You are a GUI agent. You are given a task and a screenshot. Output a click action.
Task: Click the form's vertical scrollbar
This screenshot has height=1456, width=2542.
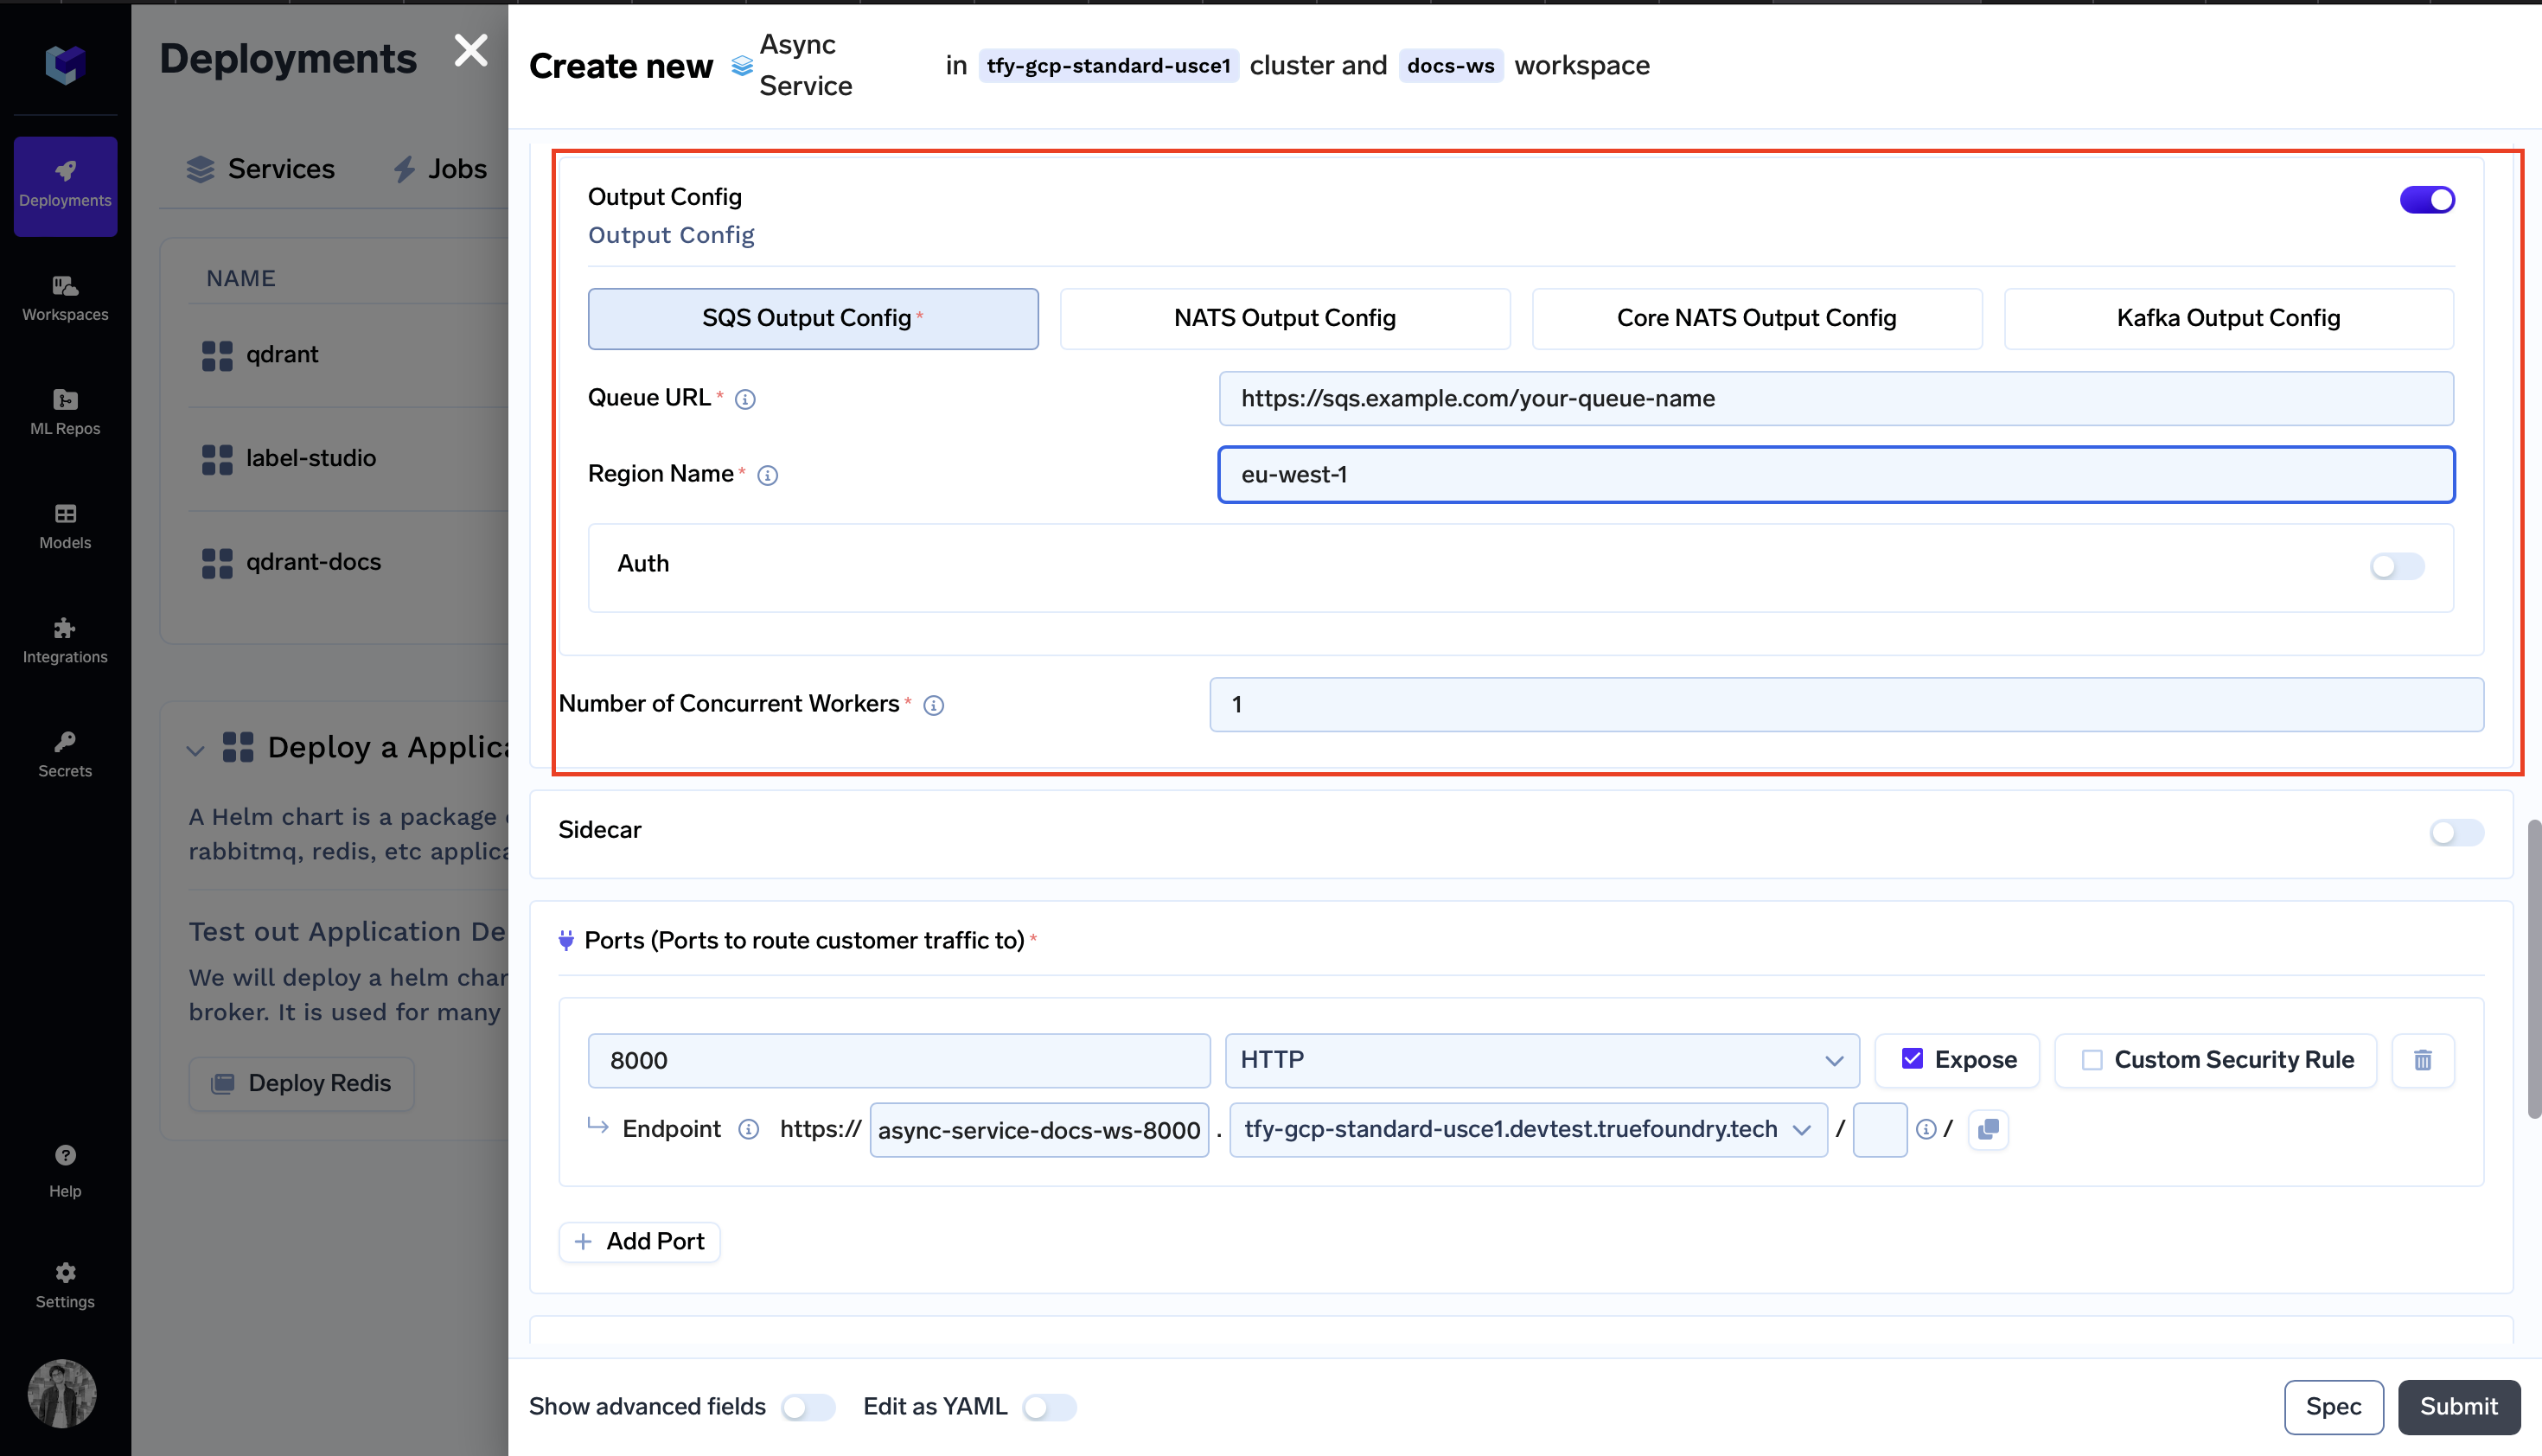pos(2533,968)
